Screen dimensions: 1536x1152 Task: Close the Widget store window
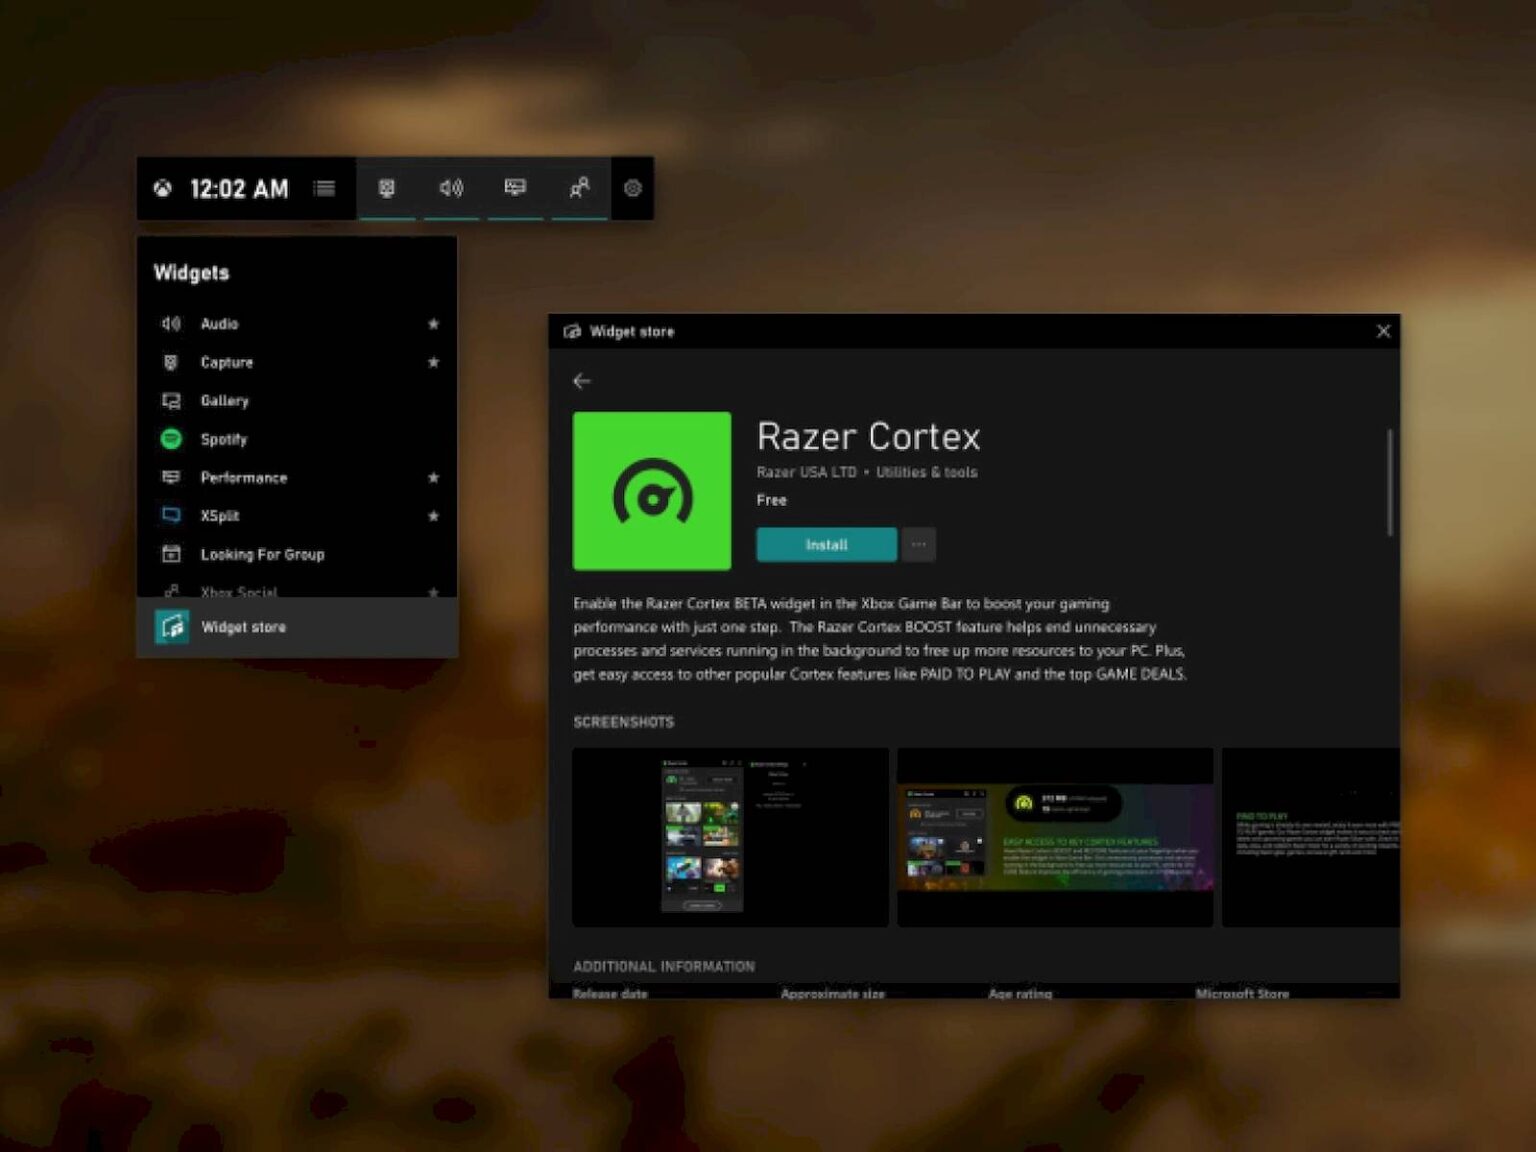click(1383, 331)
